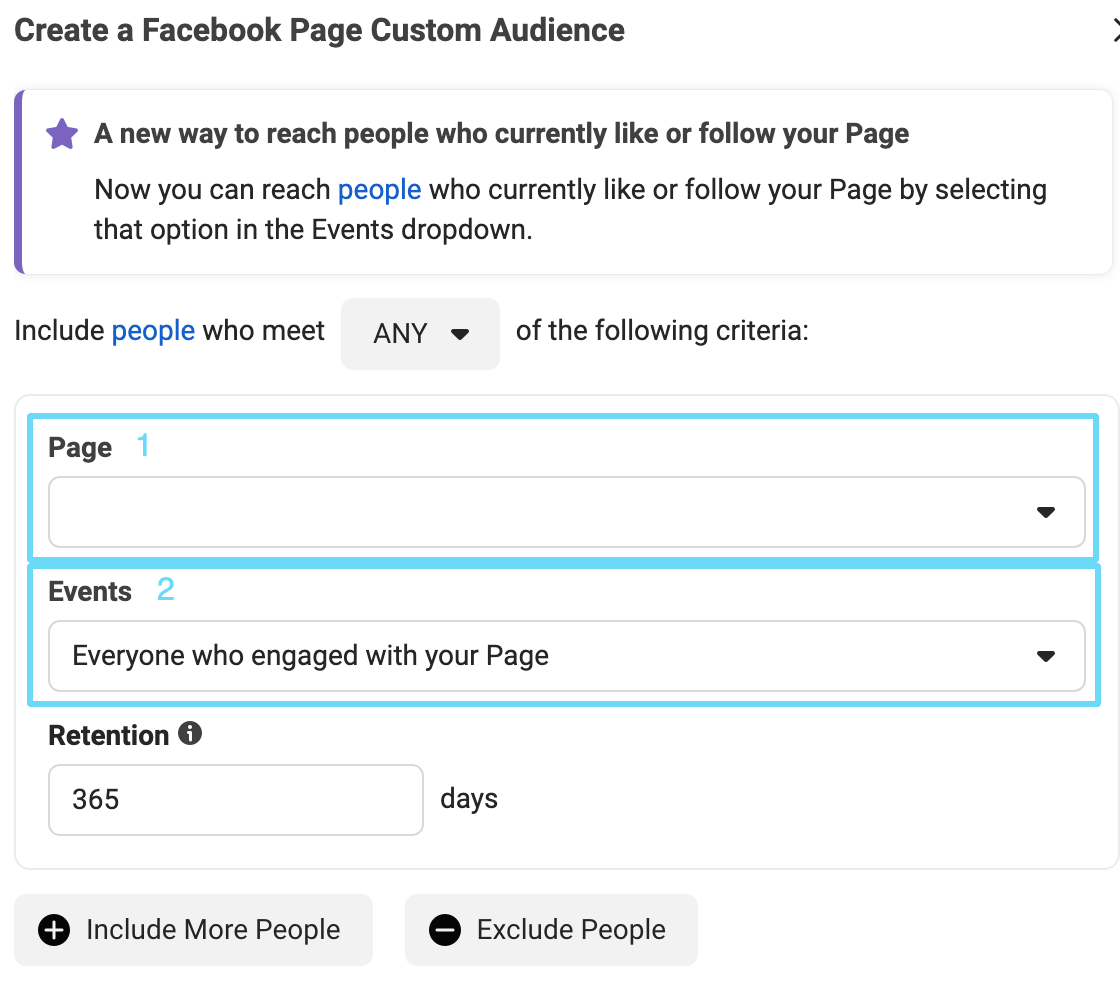Click the purple star announcement icon
Screen dimensions: 1120x1000
[x=61, y=133]
